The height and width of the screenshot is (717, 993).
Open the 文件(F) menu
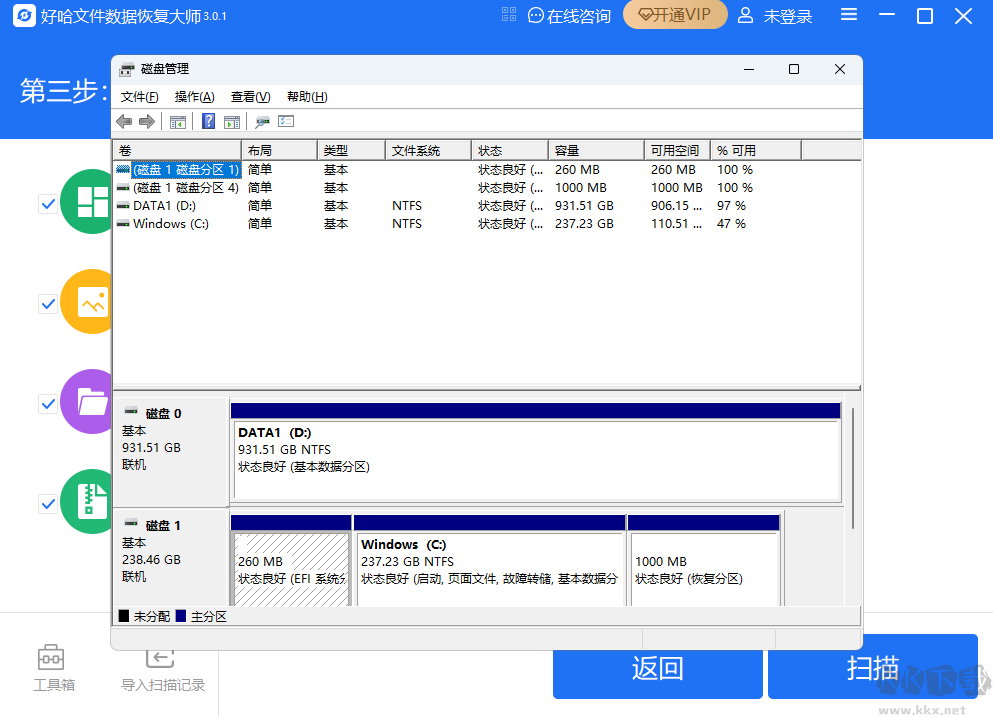pos(139,96)
